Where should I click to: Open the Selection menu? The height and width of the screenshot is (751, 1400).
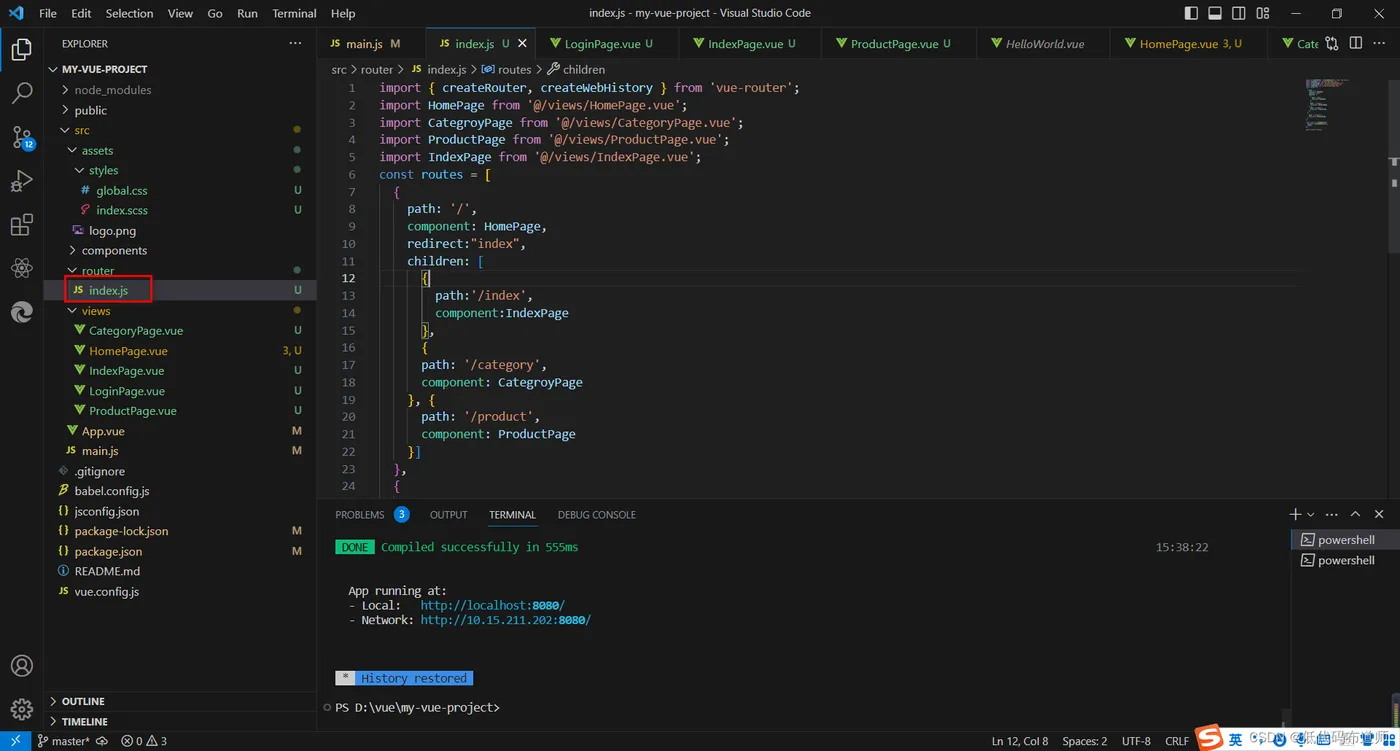pyautogui.click(x=129, y=13)
